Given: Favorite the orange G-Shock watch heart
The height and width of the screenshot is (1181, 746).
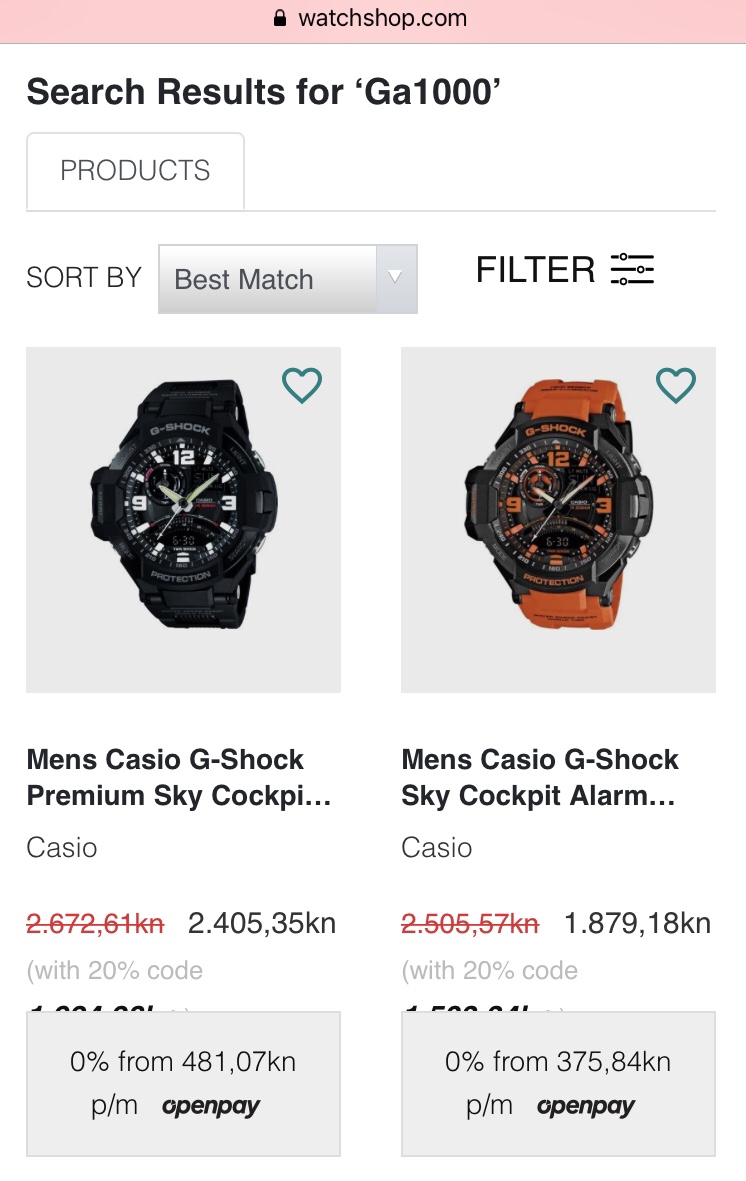Looking at the screenshot, I should pos(676,385).
